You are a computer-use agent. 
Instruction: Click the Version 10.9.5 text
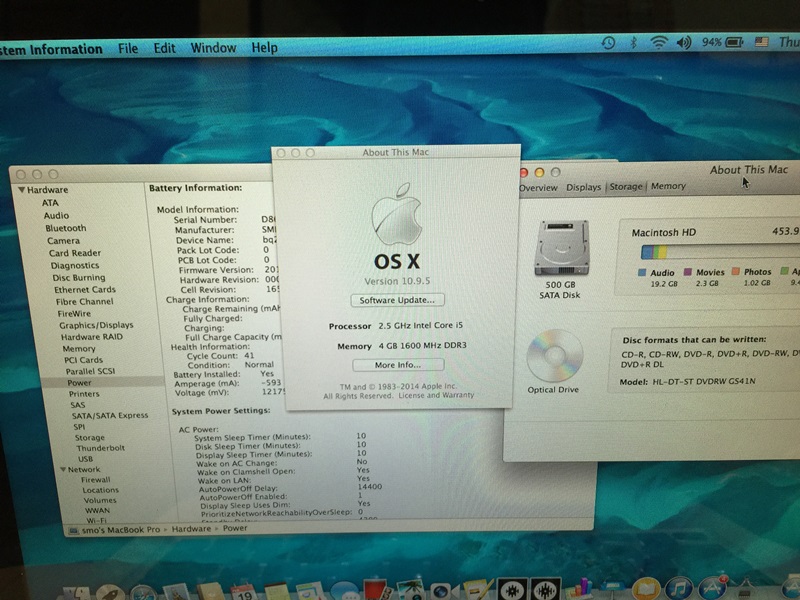point(397,281)
